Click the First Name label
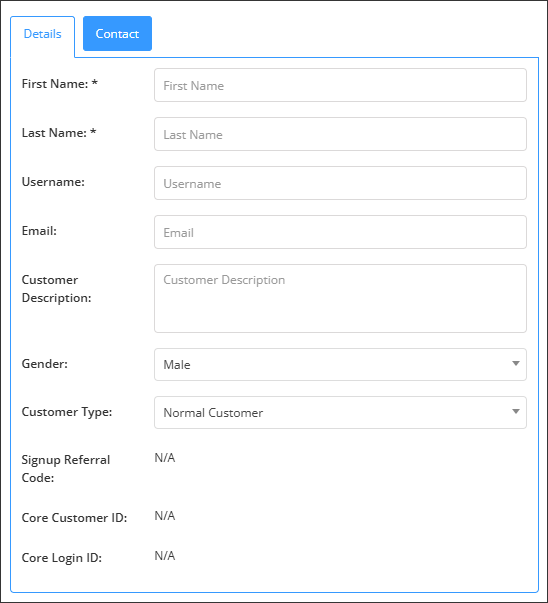The width and height of the screenshot is (548, 603). (60, 84)
